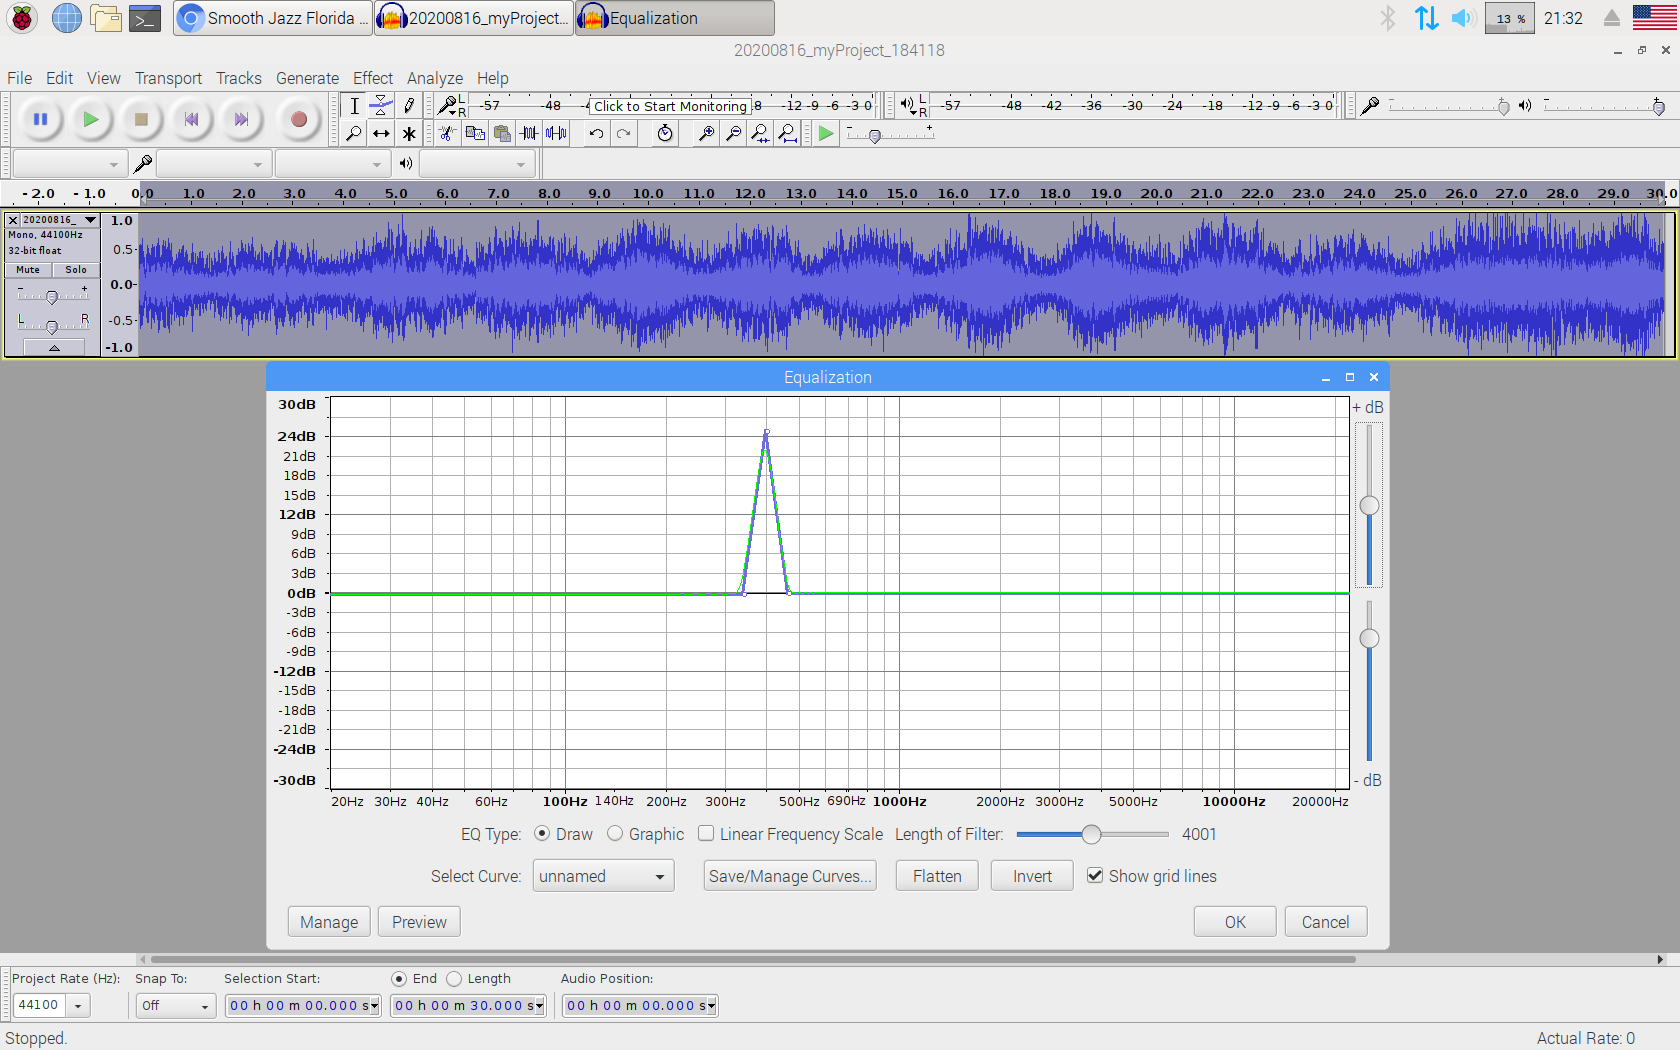Click the Record button
This screenshot has width=1680, height=1050.
[x=298, y=120]
